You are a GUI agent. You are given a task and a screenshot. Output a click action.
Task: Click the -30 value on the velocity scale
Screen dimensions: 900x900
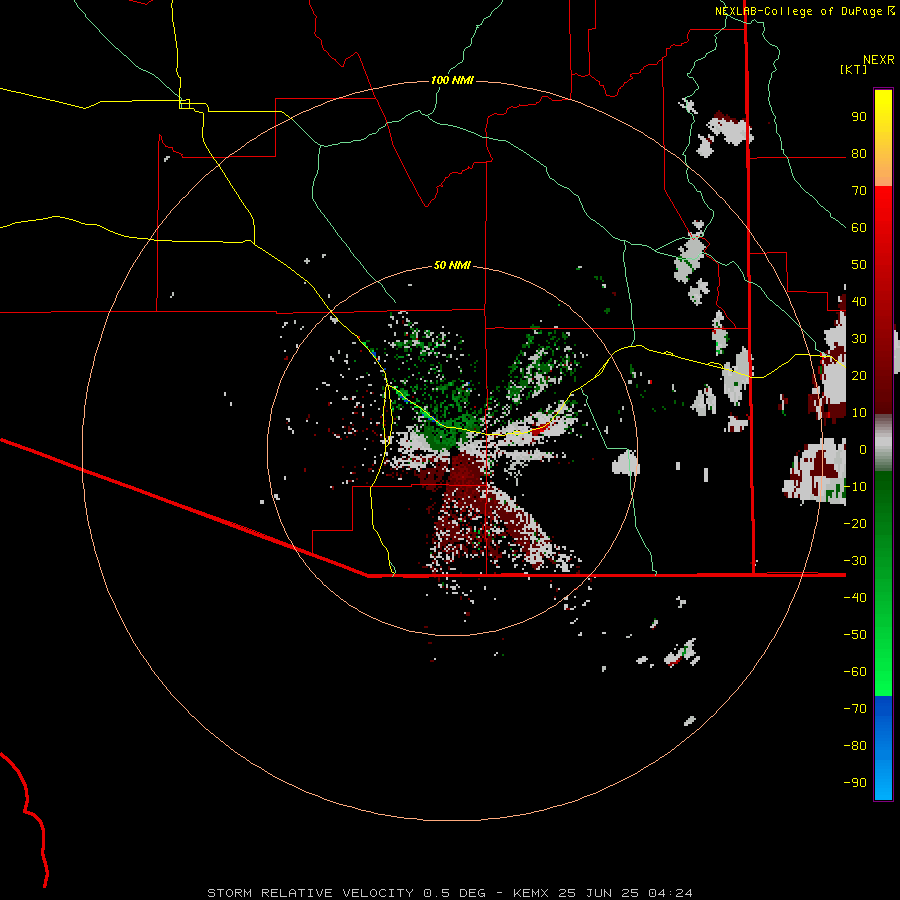(x=855, y=561)
